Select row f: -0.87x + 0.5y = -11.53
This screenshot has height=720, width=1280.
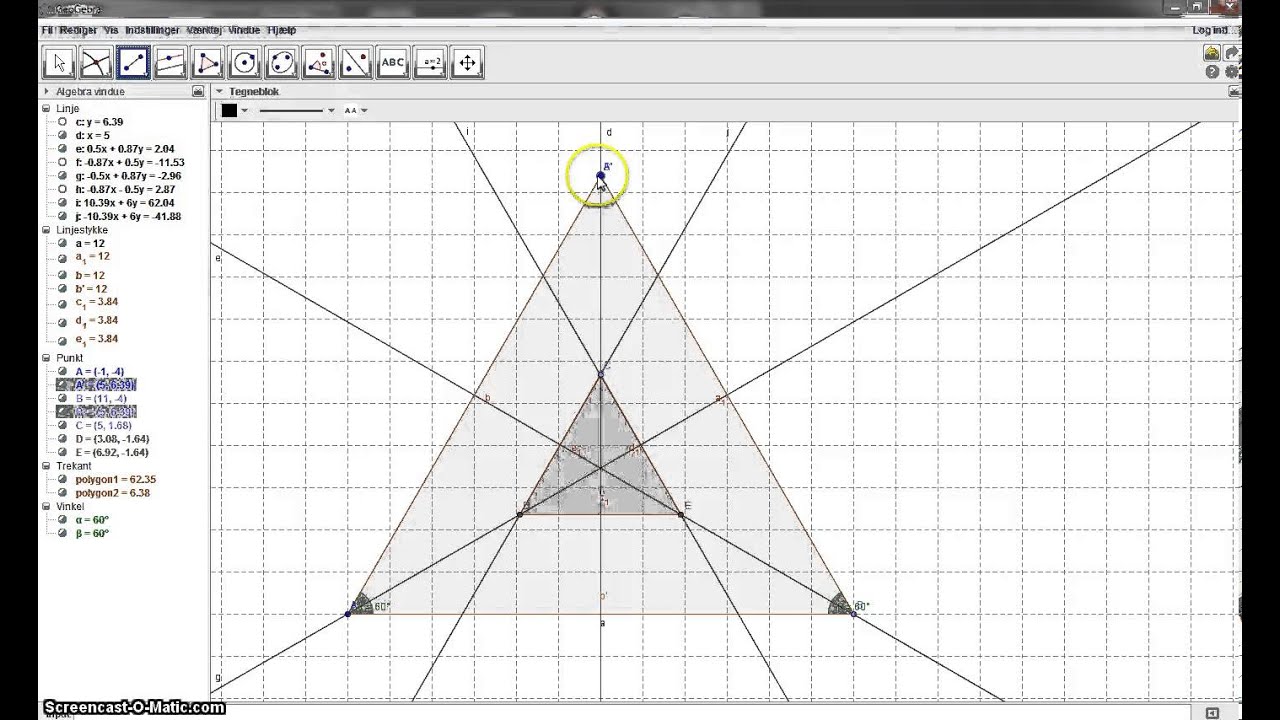[130, 162]
